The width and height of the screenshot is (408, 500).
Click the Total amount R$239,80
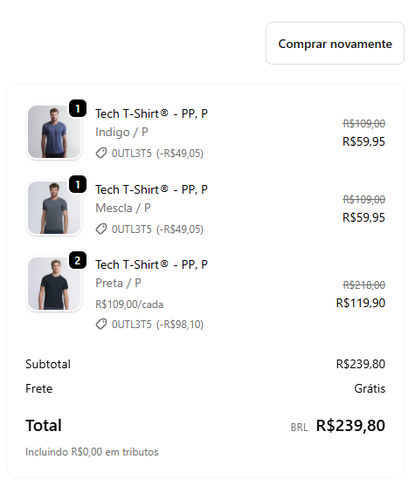[351, 426]
